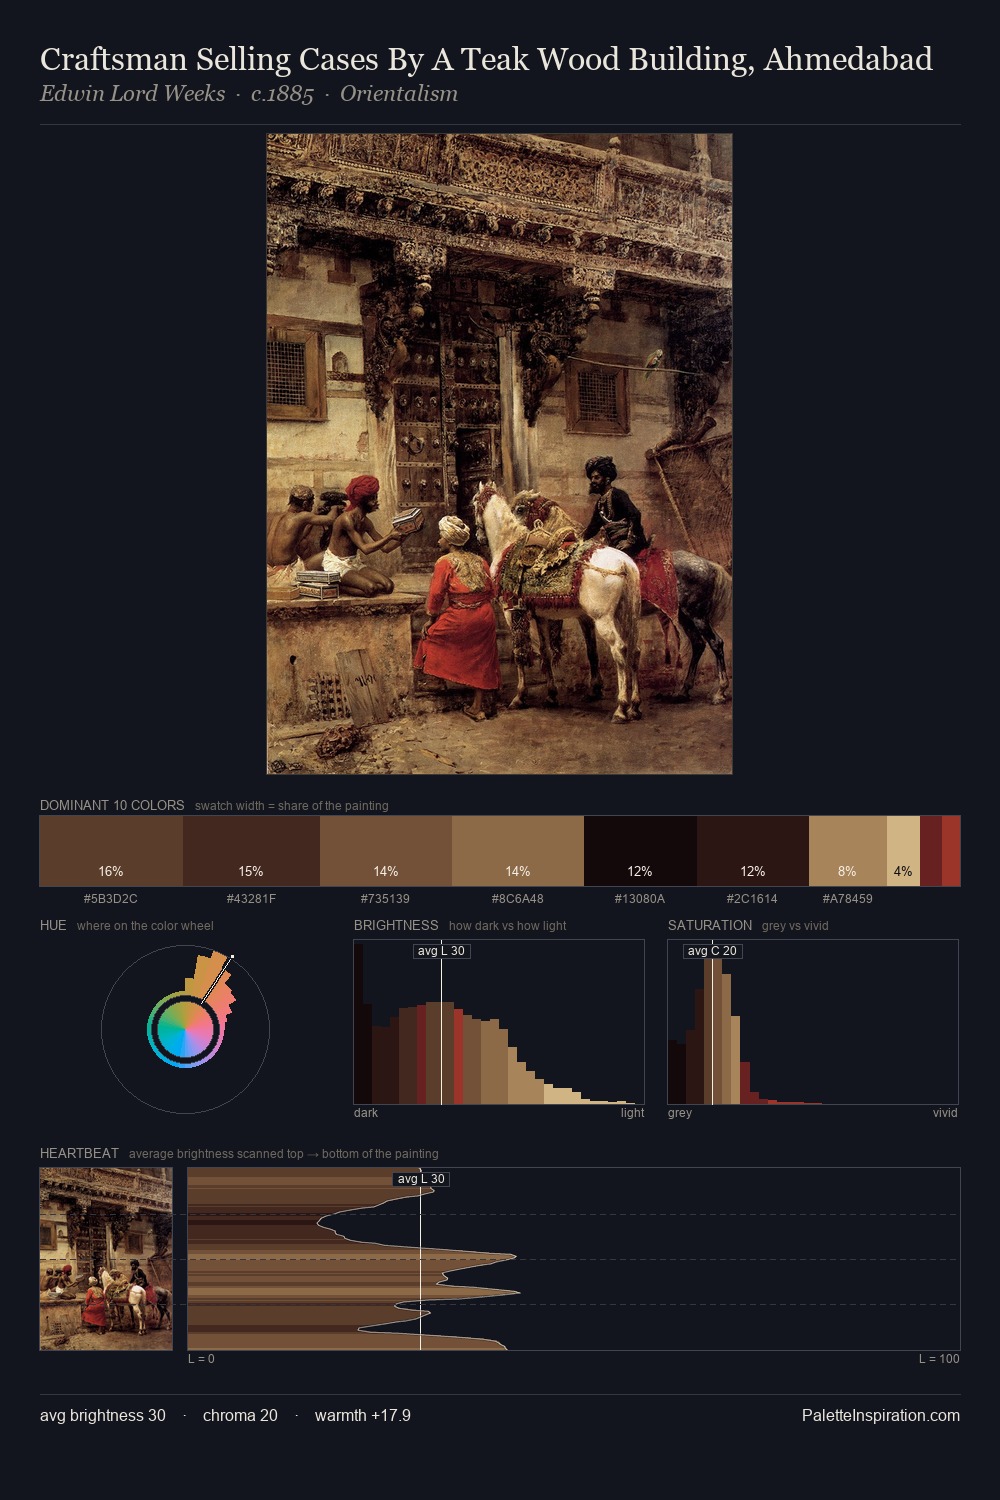Click the hex label #5B3D2C

[111, 899]
